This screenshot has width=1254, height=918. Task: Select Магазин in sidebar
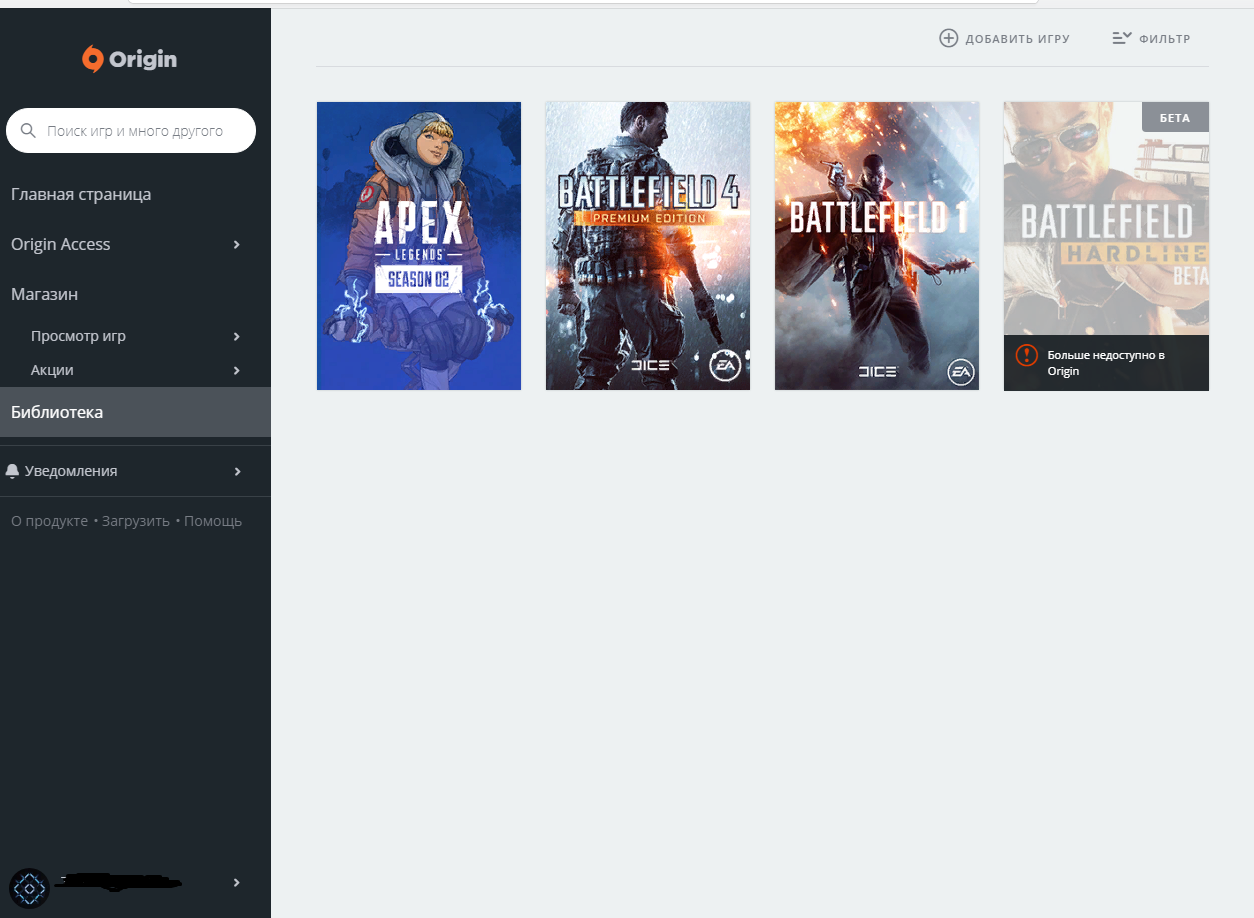[x=45, y=294]
